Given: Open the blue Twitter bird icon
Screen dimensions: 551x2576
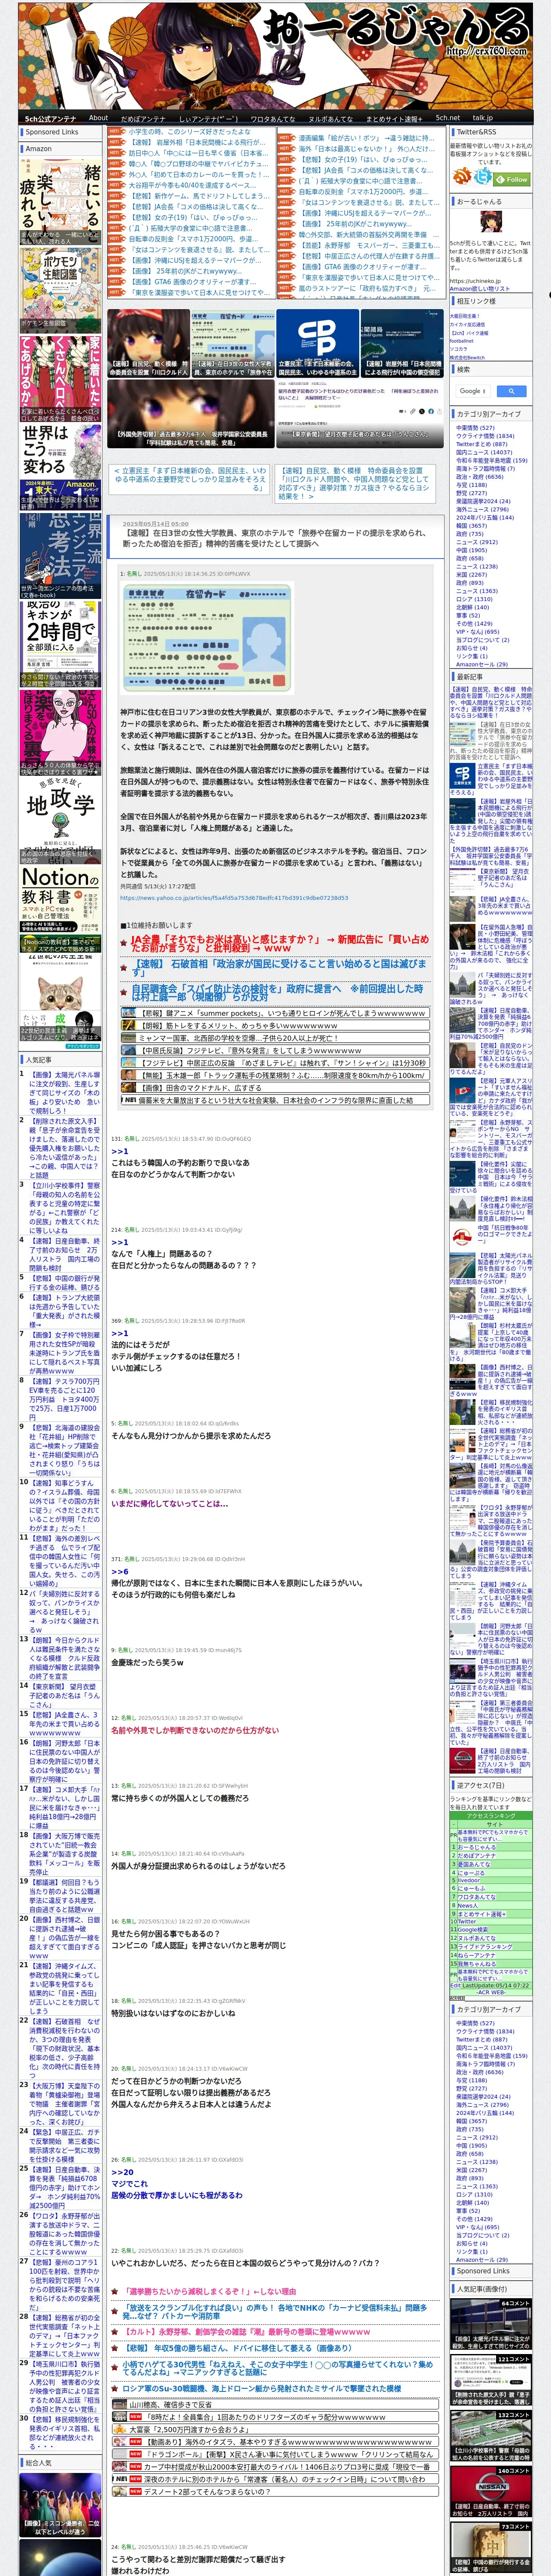Looking at the screenshot, I should [x=483, y=177].
